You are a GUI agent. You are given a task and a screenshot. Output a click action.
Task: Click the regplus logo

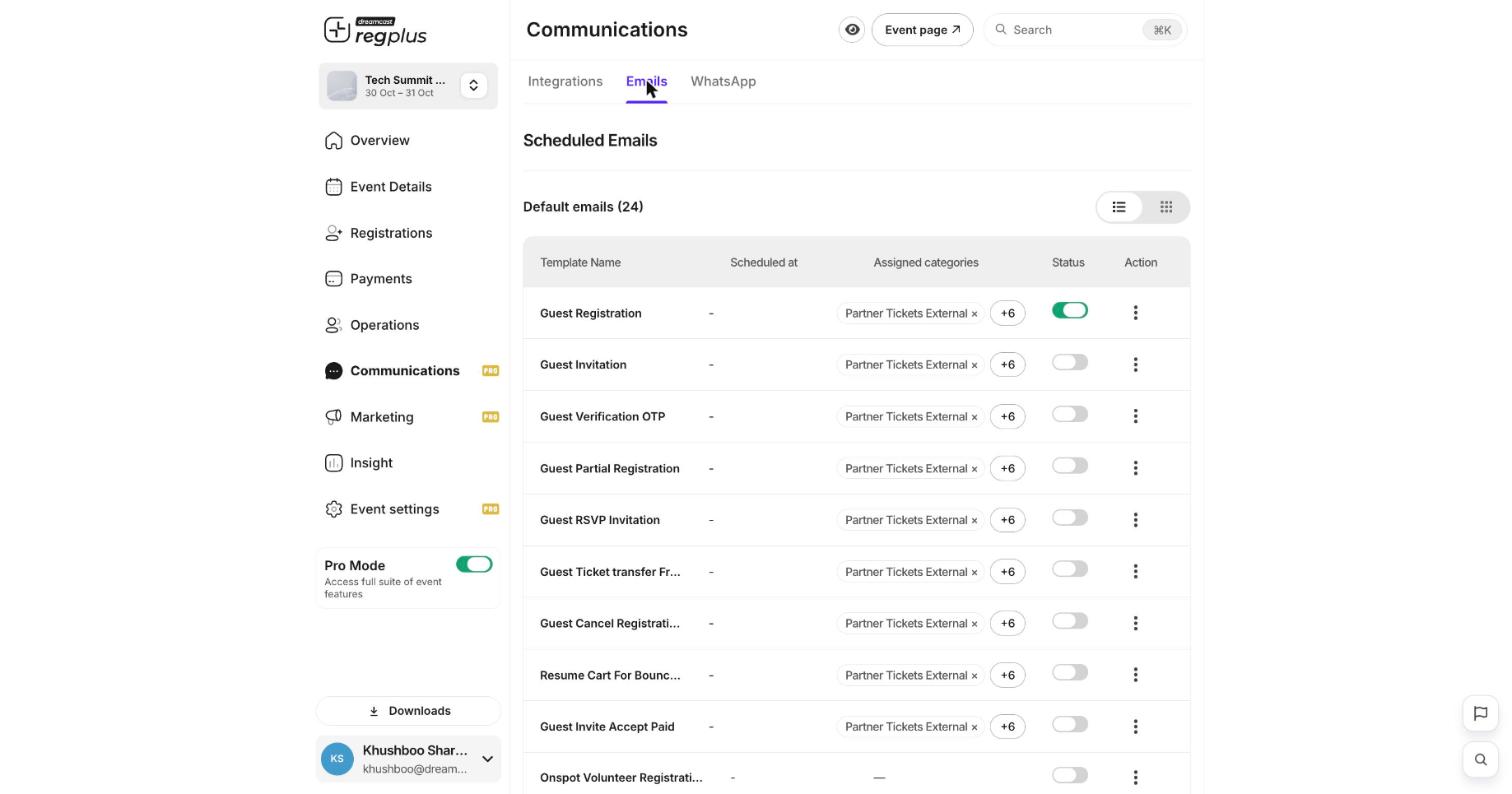[x=375, y=31]
